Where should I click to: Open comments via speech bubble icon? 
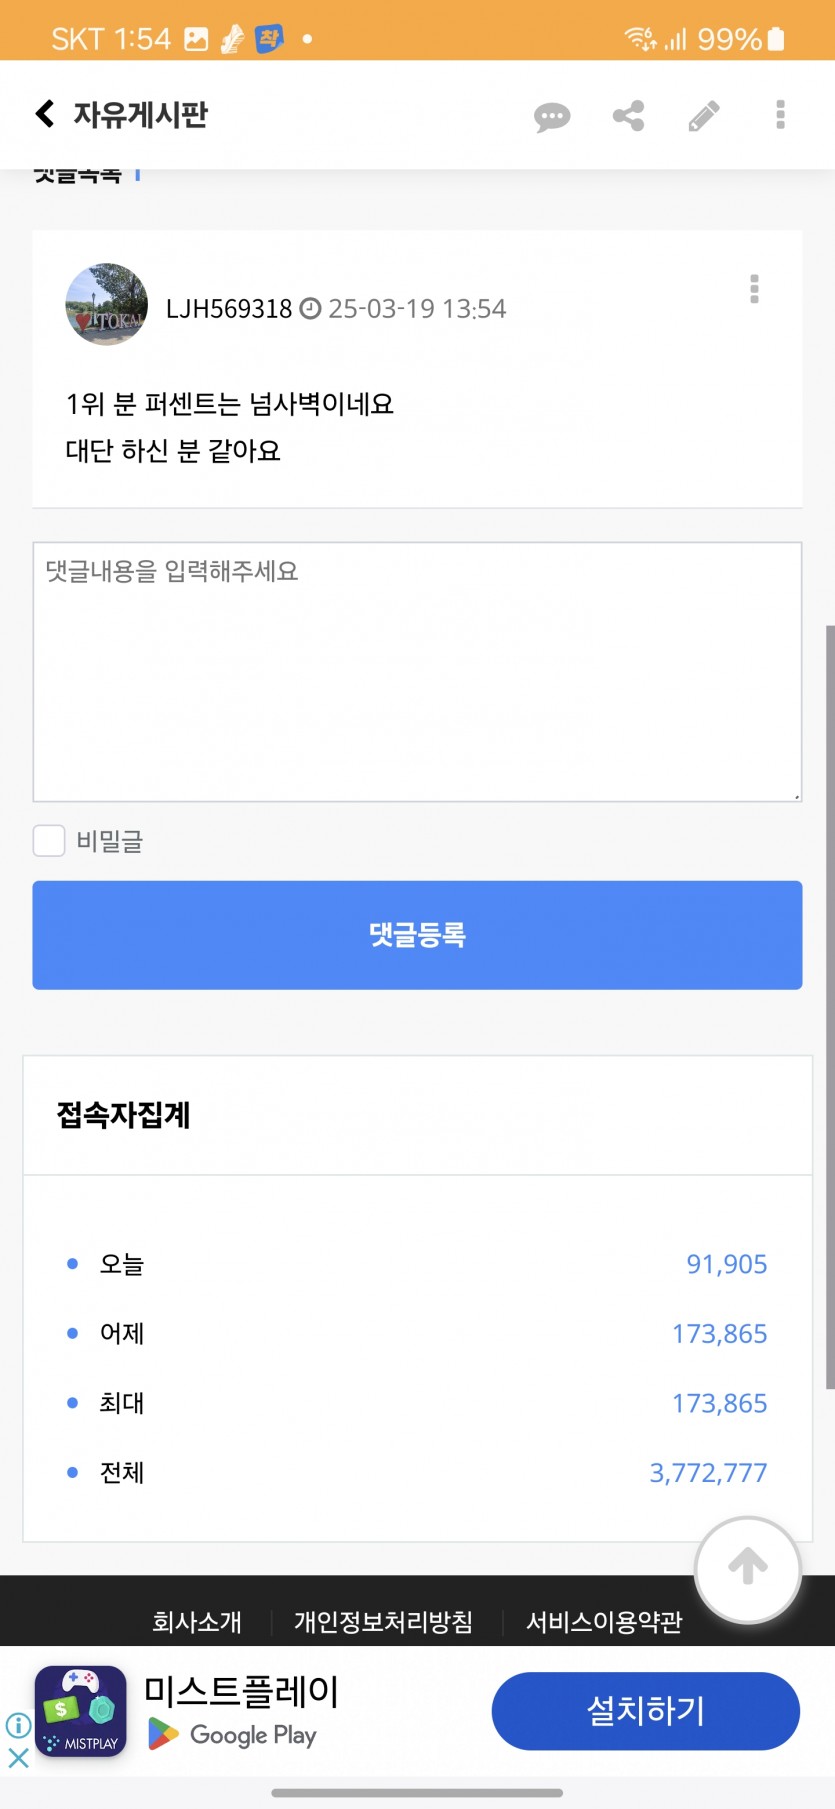pos(551,116)
